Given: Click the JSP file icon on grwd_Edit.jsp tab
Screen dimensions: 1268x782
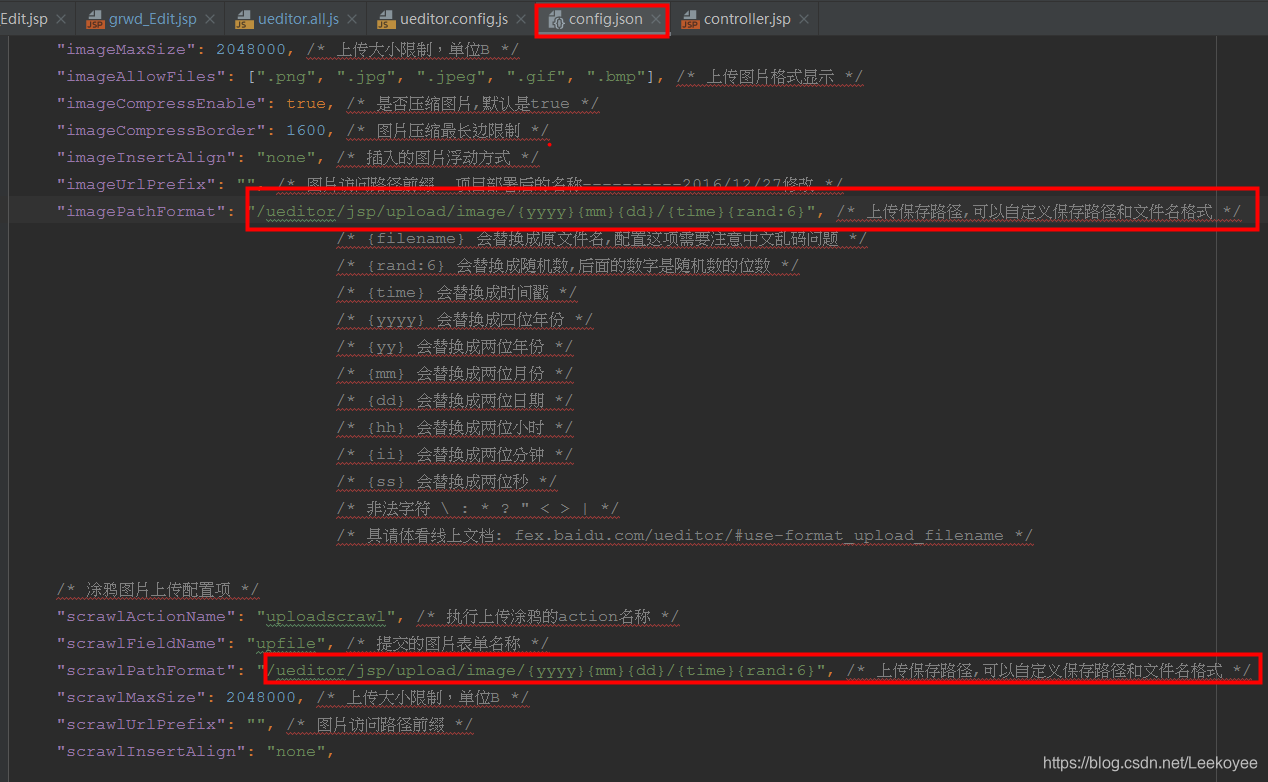Looking at the screenshot, I should 95,20.
